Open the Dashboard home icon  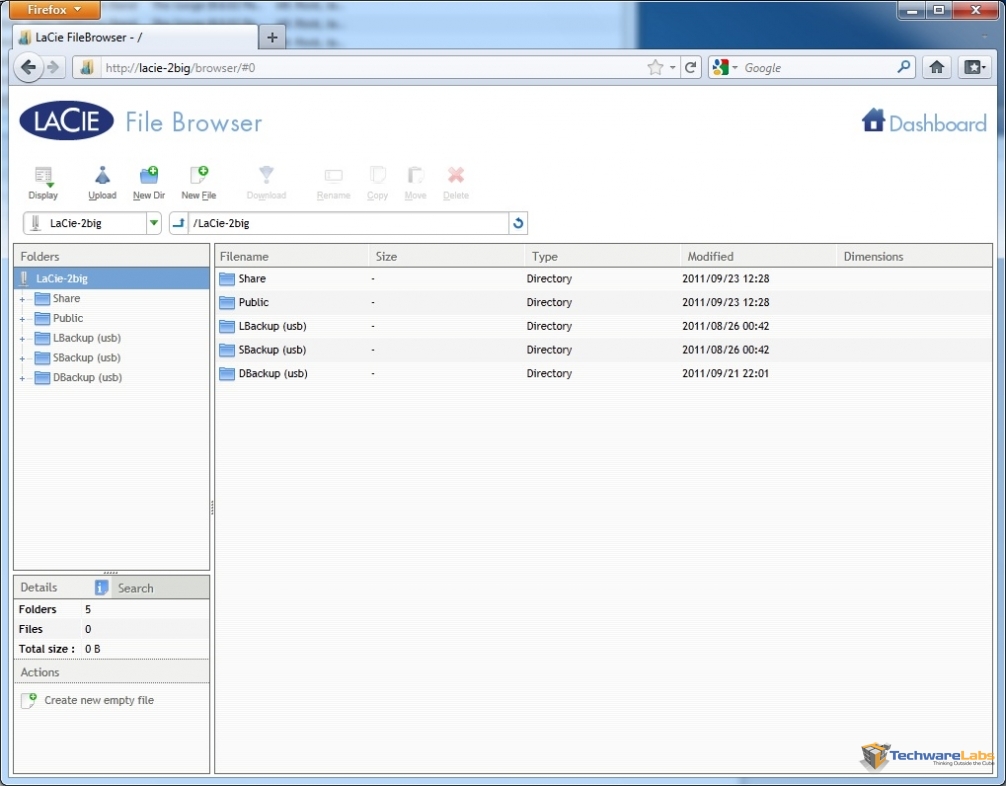pos(873,120)
